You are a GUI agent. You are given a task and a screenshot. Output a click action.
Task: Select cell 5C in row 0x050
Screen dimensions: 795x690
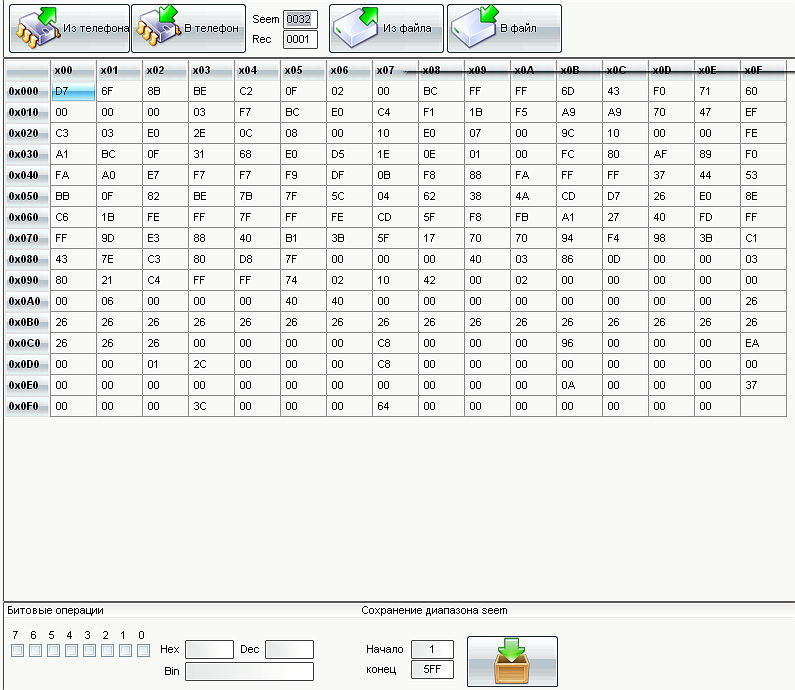(x=349, y=197)
